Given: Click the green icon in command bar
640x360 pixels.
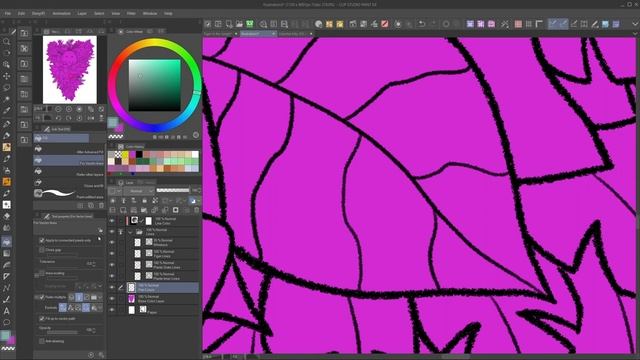Looking at the screenshot, I should point(249,24).
